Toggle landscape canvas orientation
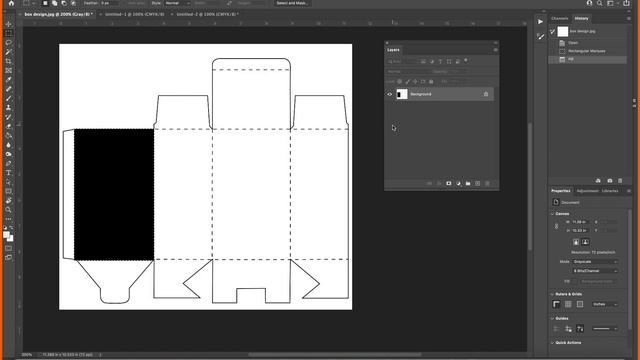The image size is (640, 360). coord(585,242)
